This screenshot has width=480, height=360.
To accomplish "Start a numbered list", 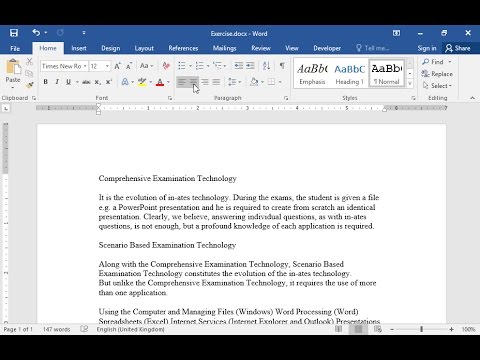I will 199,66.
